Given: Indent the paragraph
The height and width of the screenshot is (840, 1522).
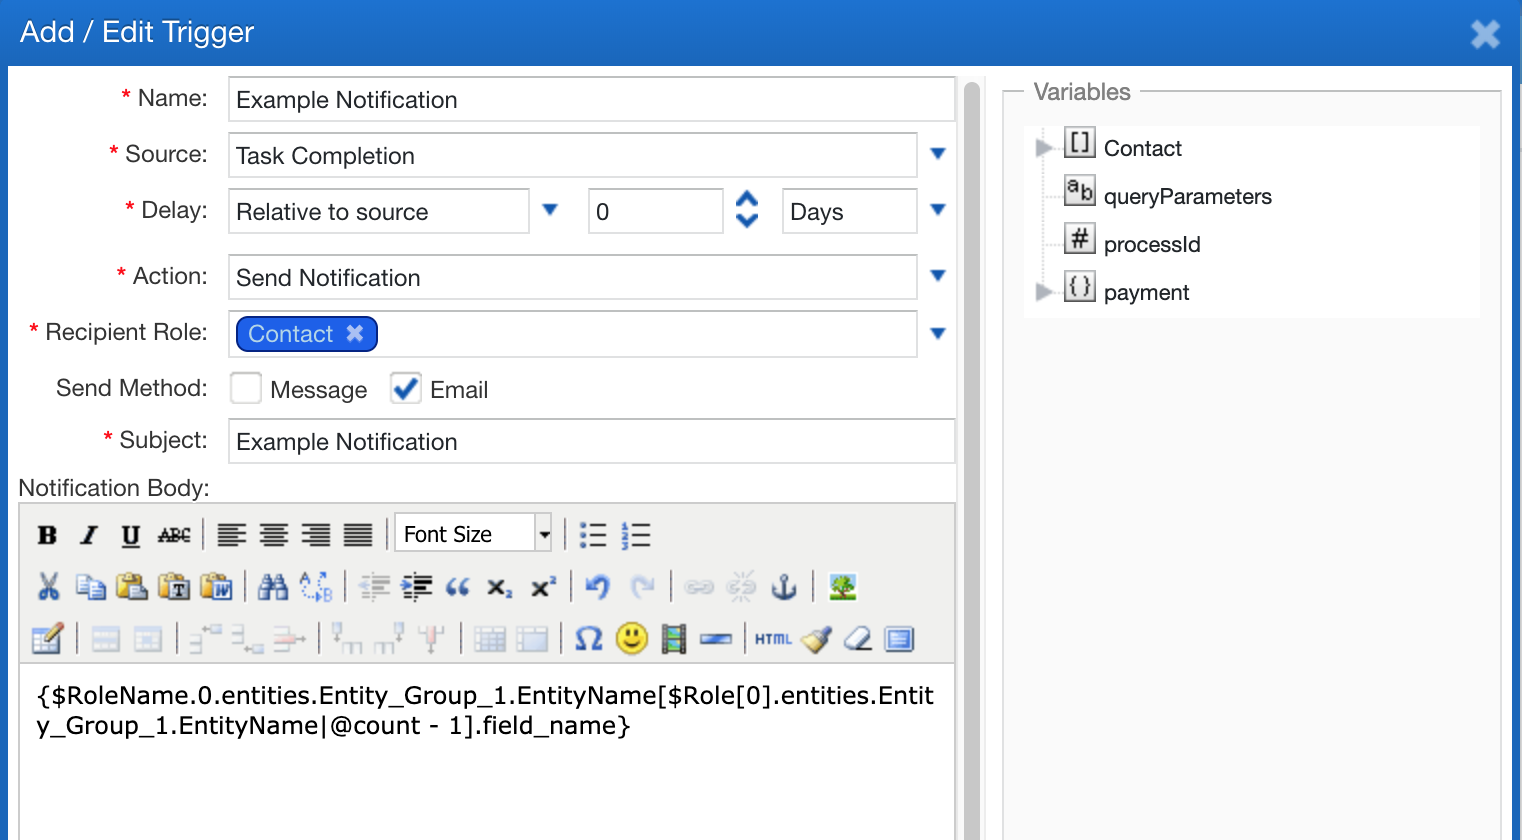Looking at the screenshot, I should point(416,587).
